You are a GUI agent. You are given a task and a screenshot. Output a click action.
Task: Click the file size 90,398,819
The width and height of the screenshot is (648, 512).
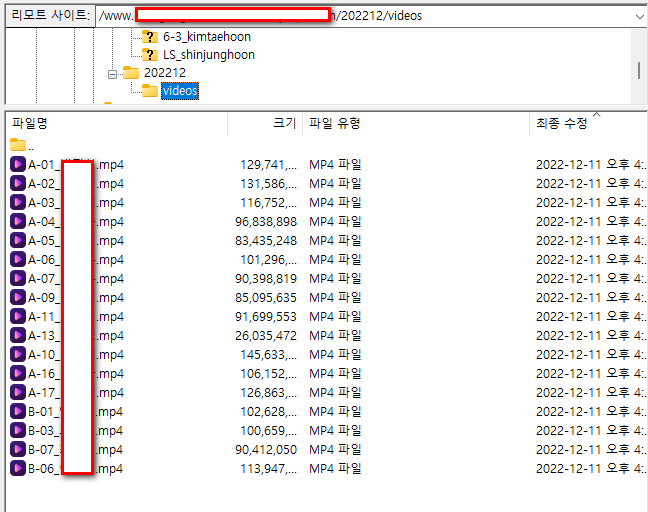(266, 279)
